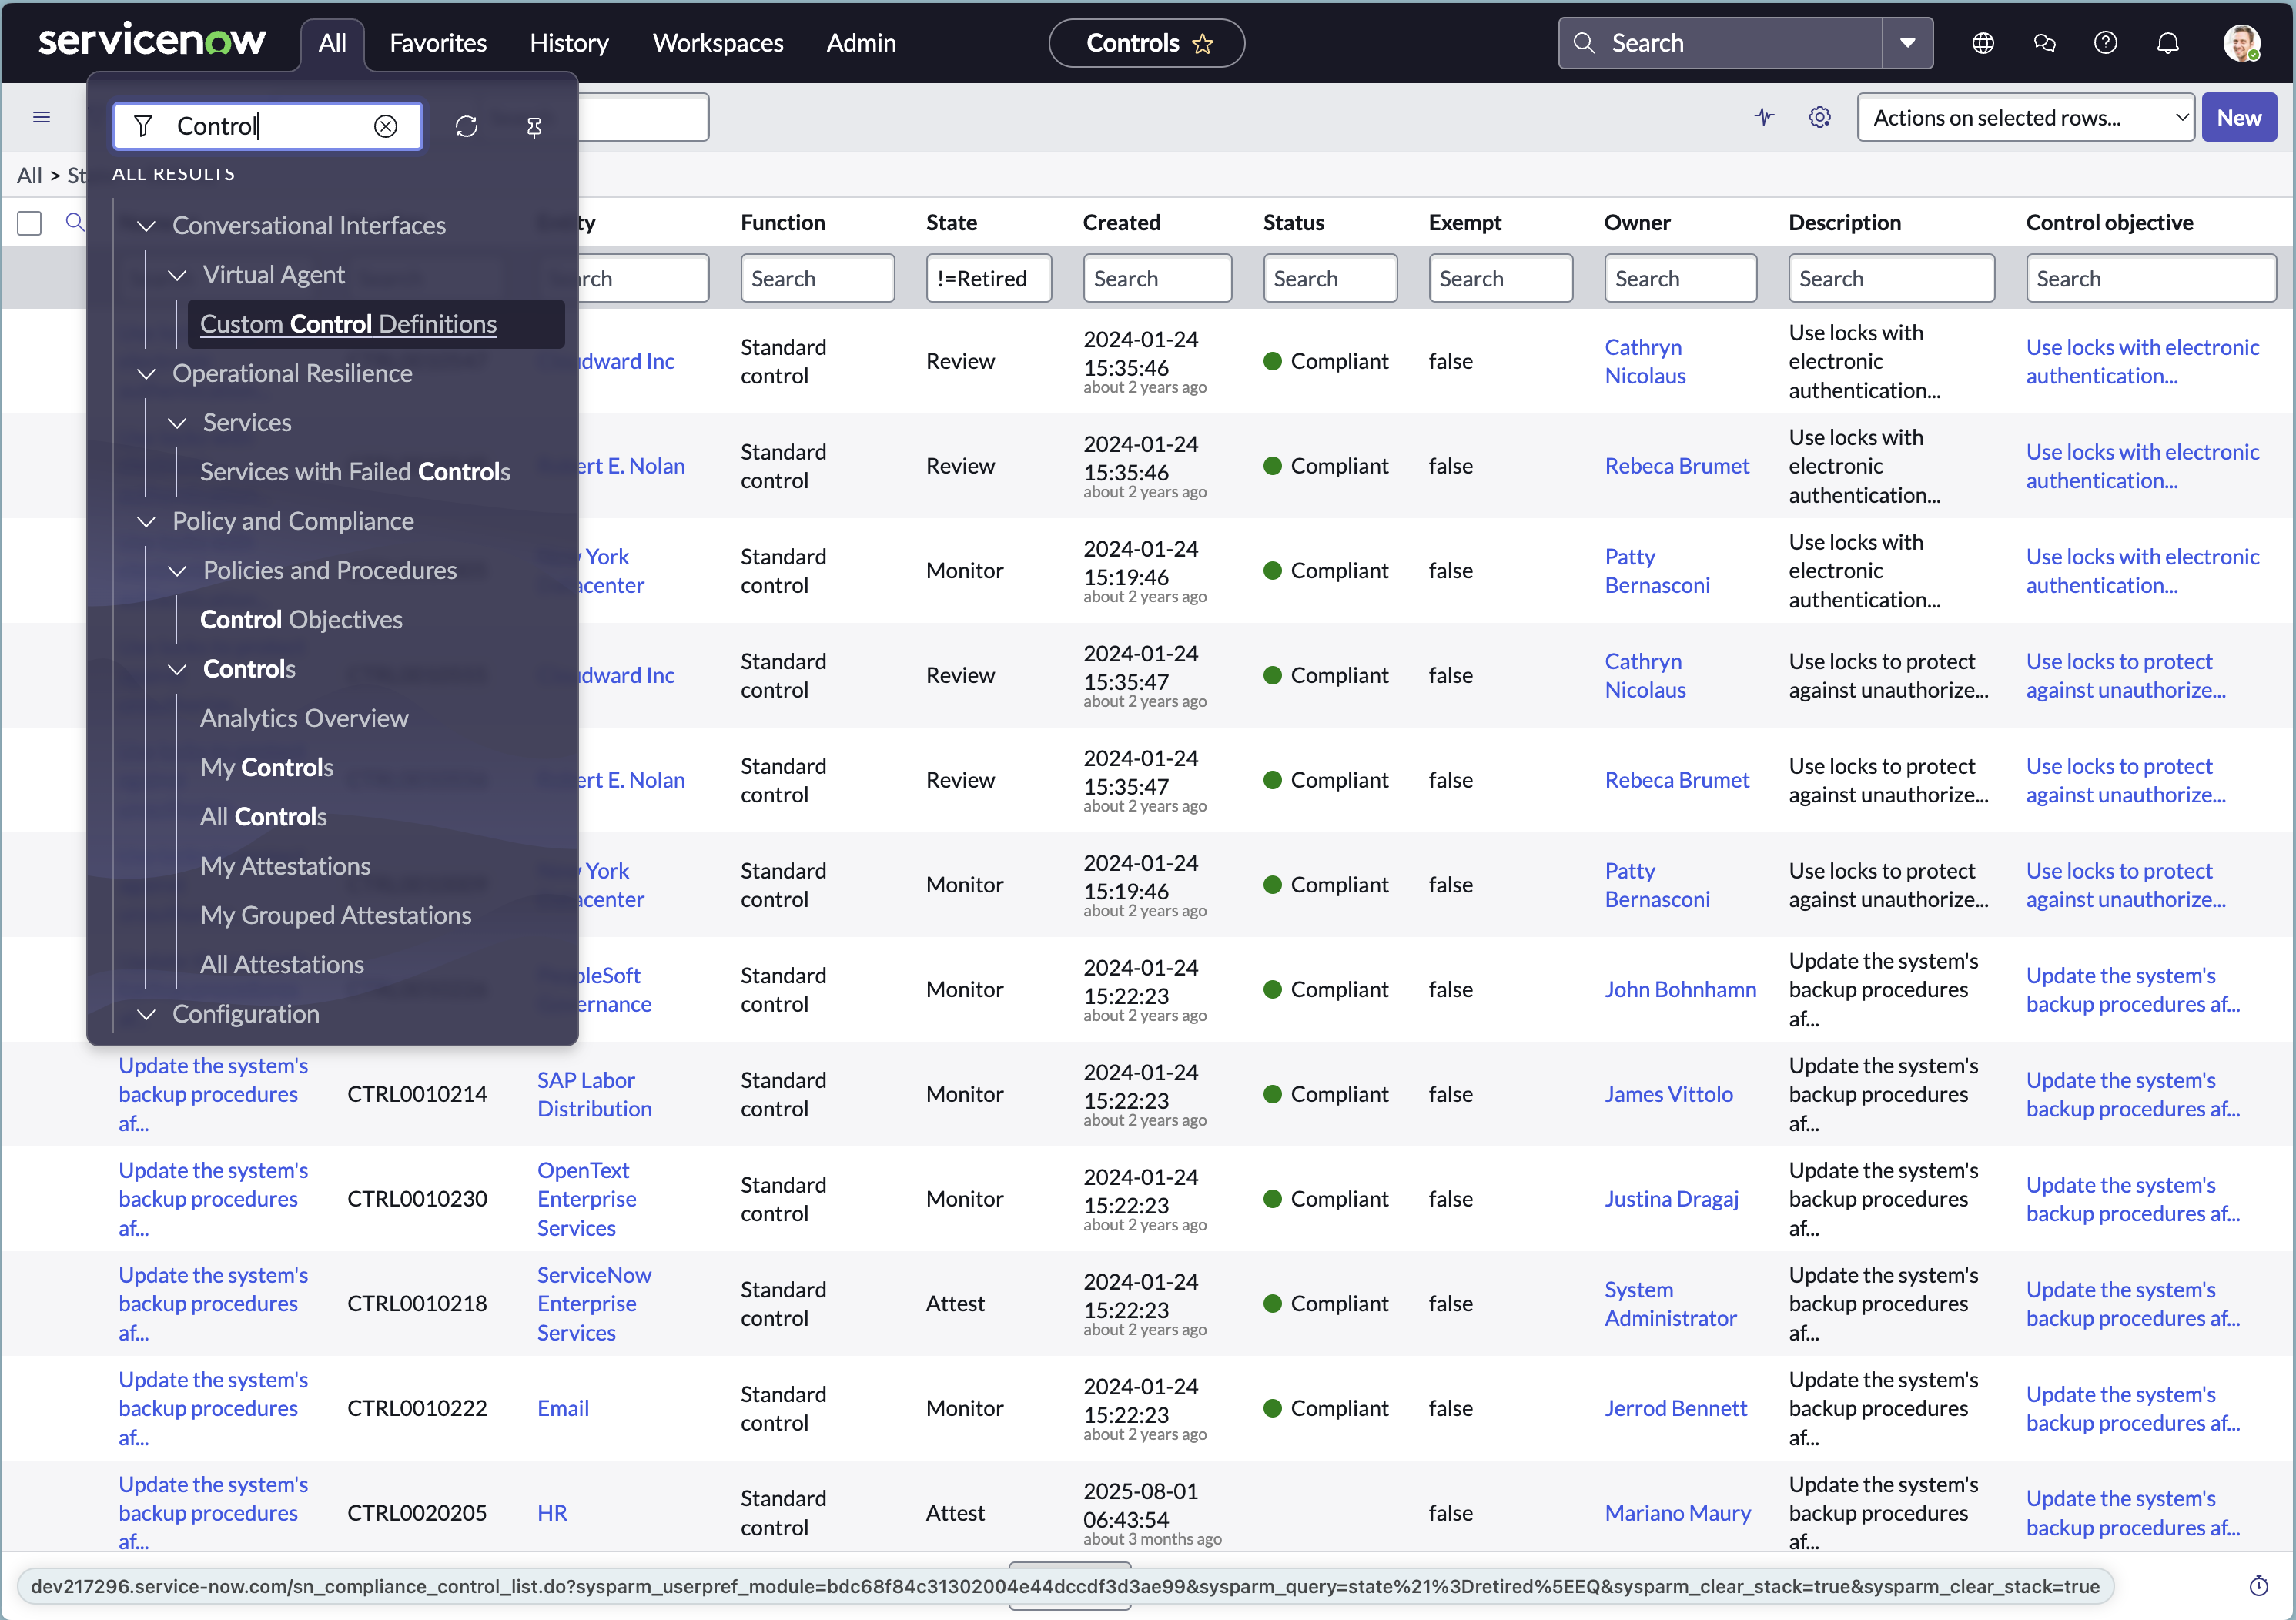
Task: Expand the global search dropdown arrow
Action: pos(1907,43)
